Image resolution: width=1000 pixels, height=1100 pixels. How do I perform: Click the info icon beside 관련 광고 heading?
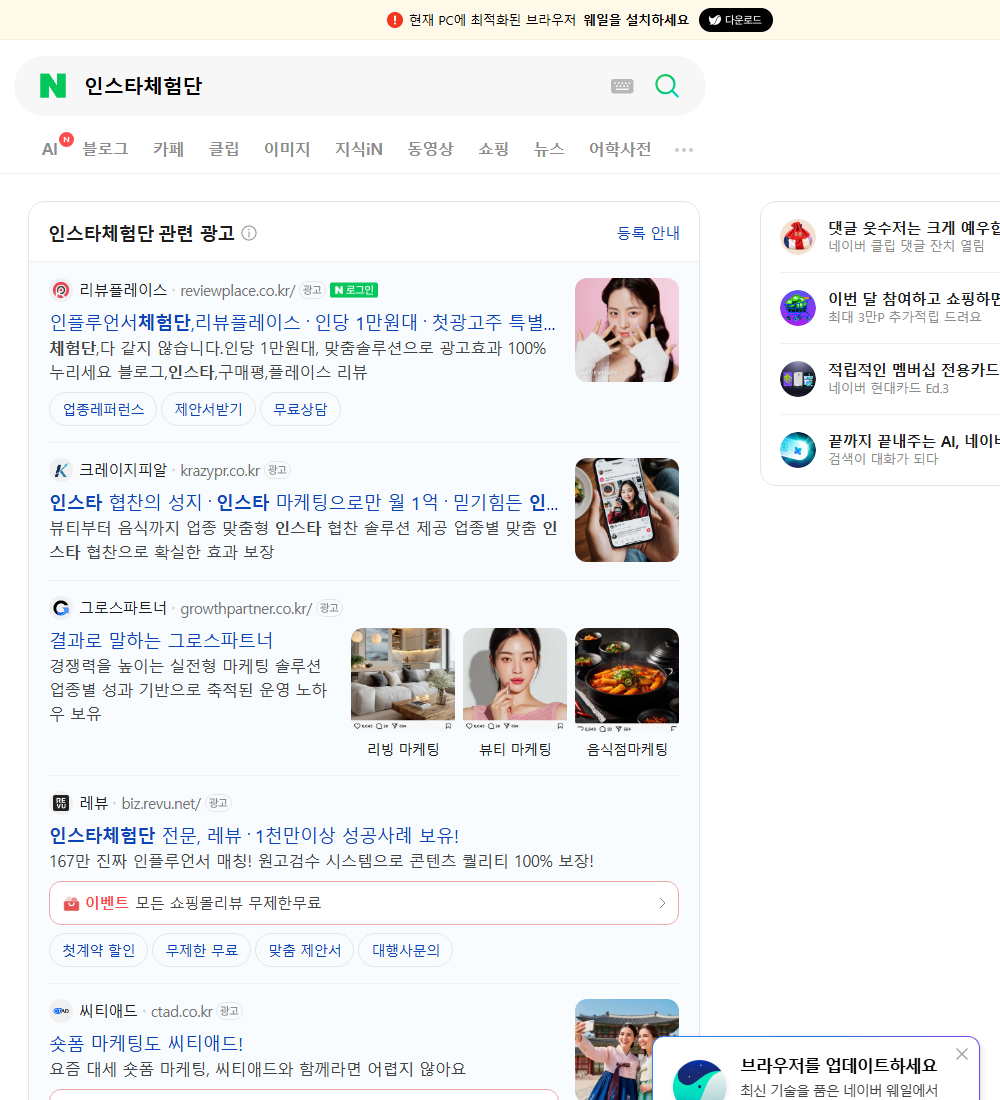click(249, 233)
